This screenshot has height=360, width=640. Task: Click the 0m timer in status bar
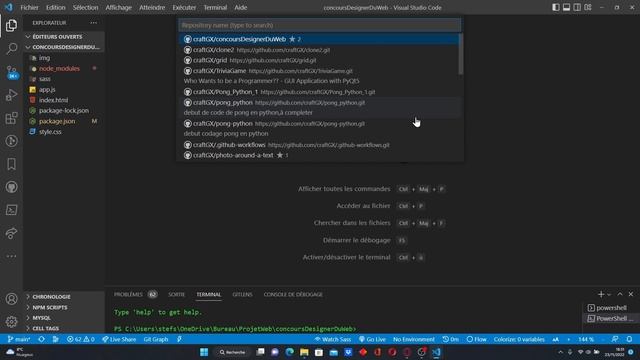(x=450, y=339)
